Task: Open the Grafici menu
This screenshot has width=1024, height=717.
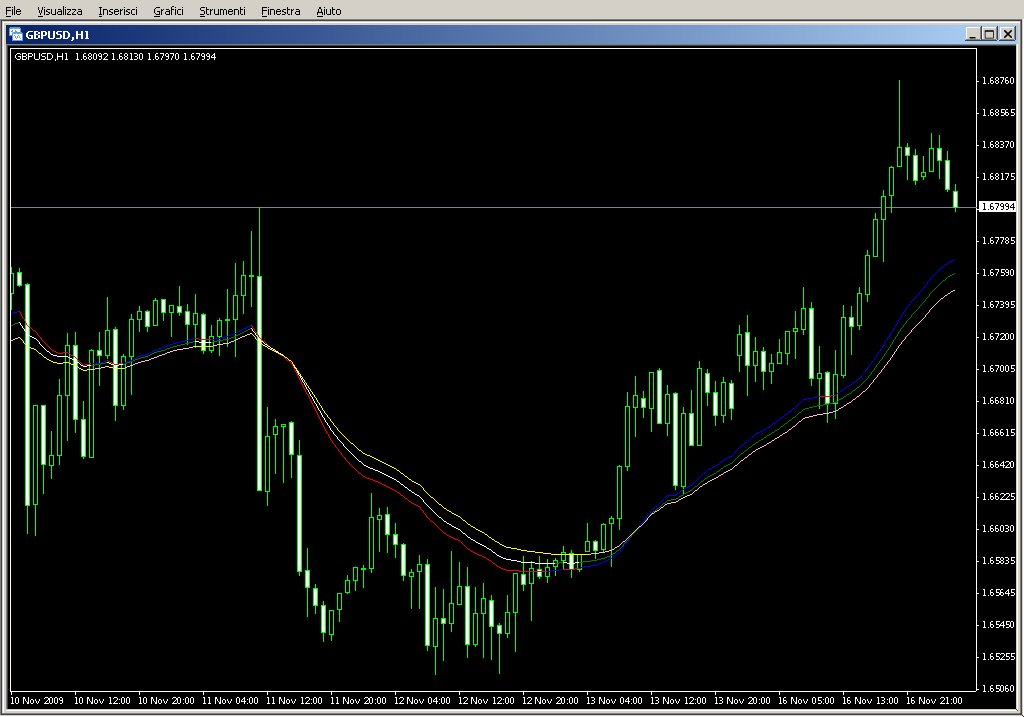Action: (168, 11)
